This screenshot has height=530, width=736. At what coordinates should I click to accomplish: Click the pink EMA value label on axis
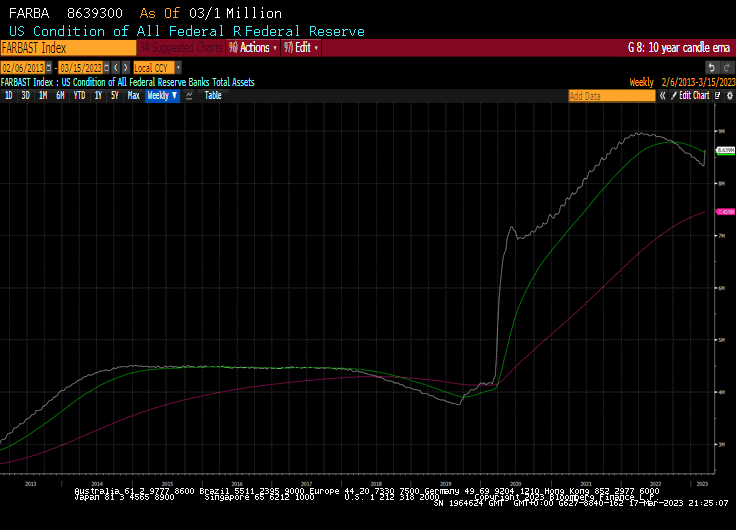pyautogui.click(x=726, y=212)
